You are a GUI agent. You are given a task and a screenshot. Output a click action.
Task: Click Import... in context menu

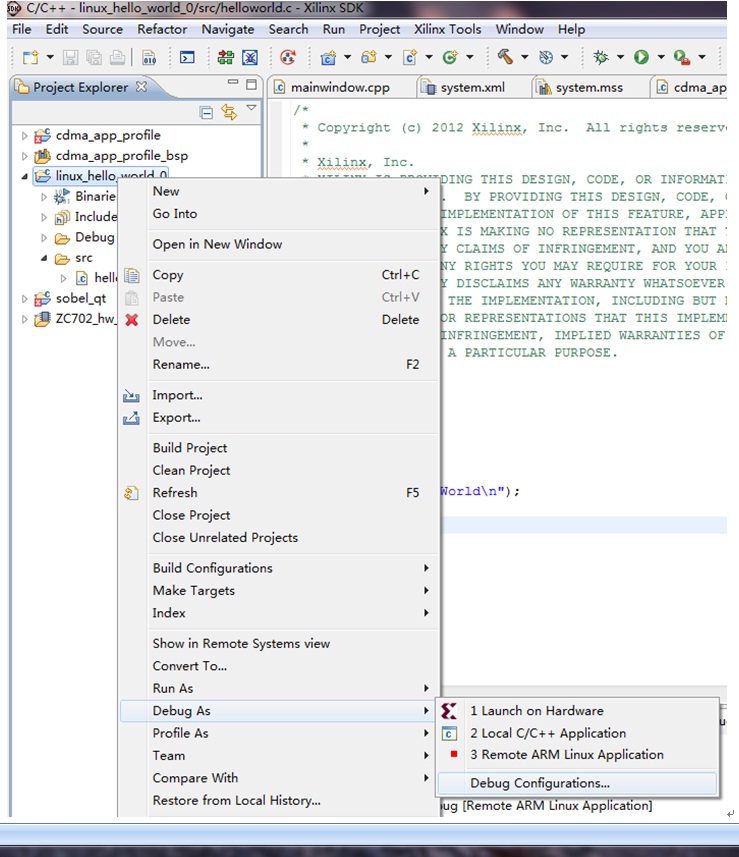click(279, 395)
